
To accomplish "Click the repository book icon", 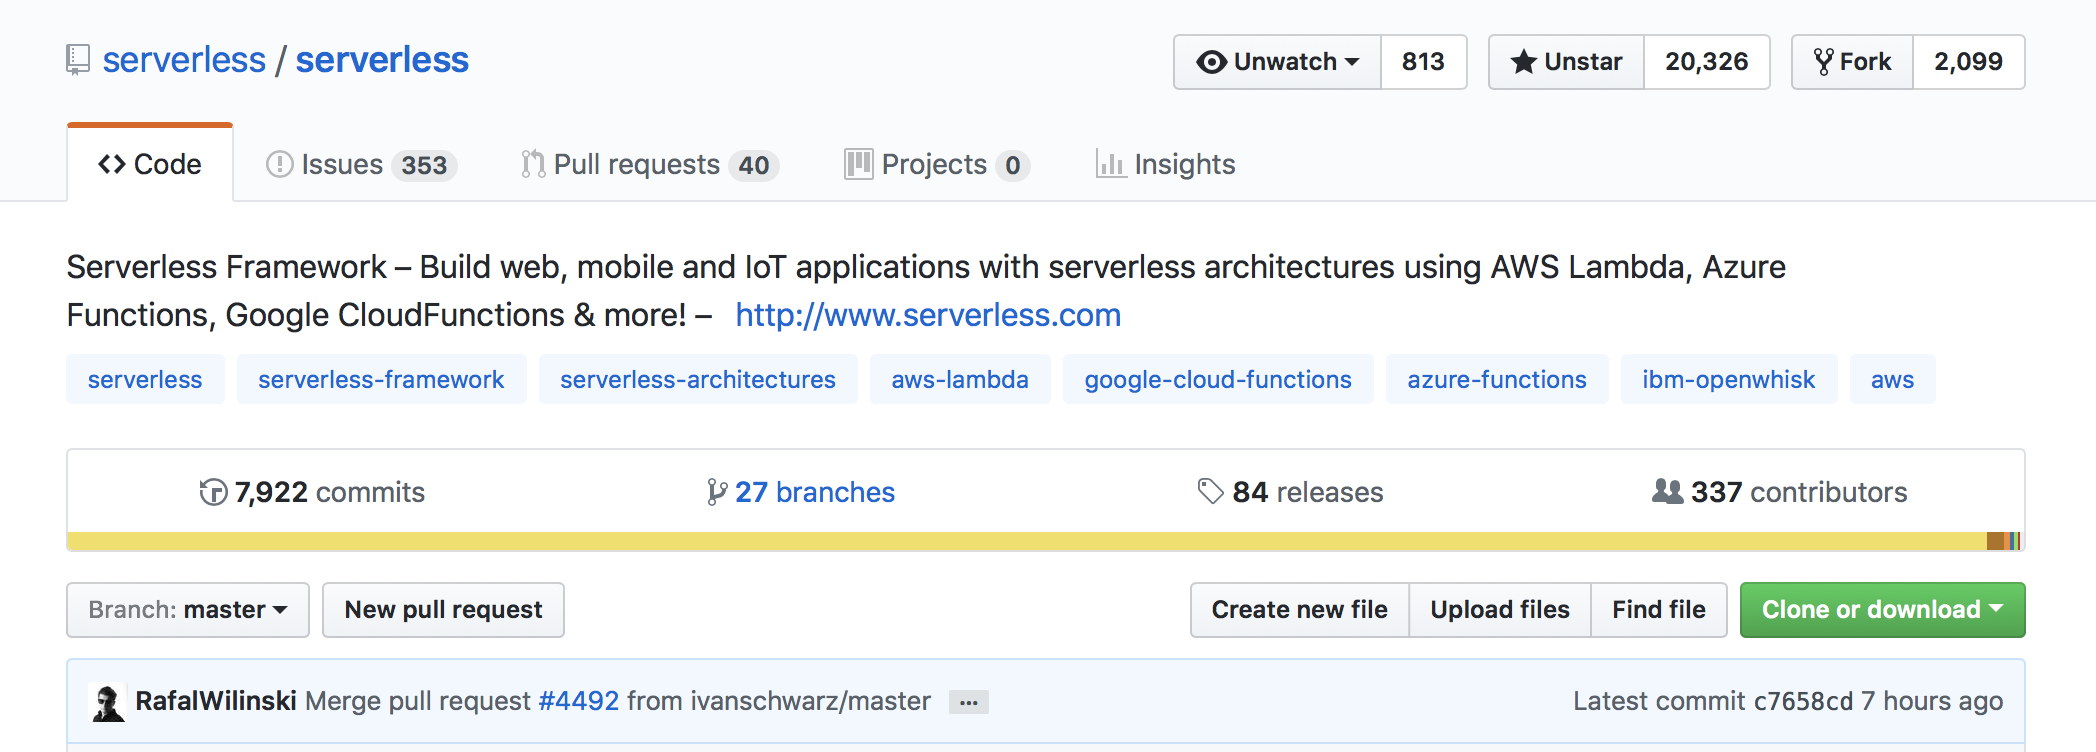I will (x=78, y=60).
